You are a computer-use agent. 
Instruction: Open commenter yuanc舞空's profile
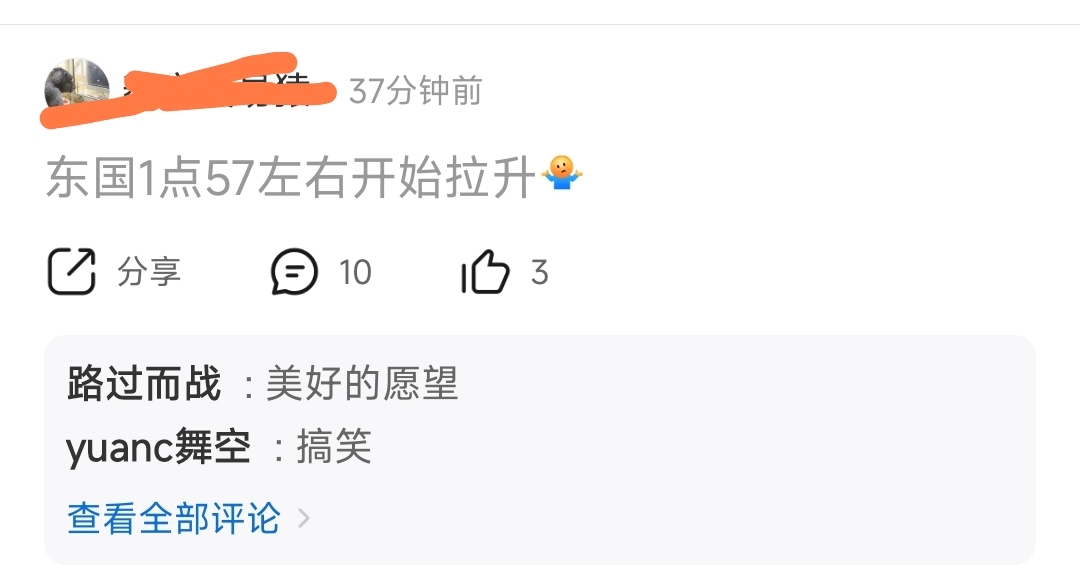pos(158,447)
